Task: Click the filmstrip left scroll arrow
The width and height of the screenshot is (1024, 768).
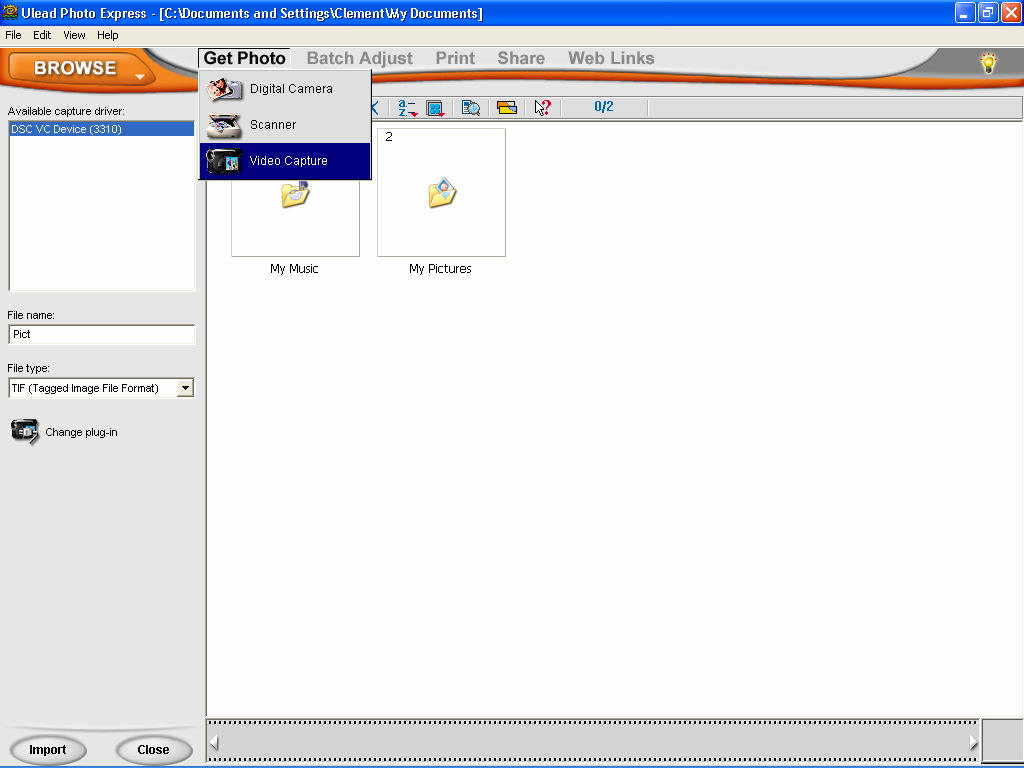Action: click(x=214, y=743)
